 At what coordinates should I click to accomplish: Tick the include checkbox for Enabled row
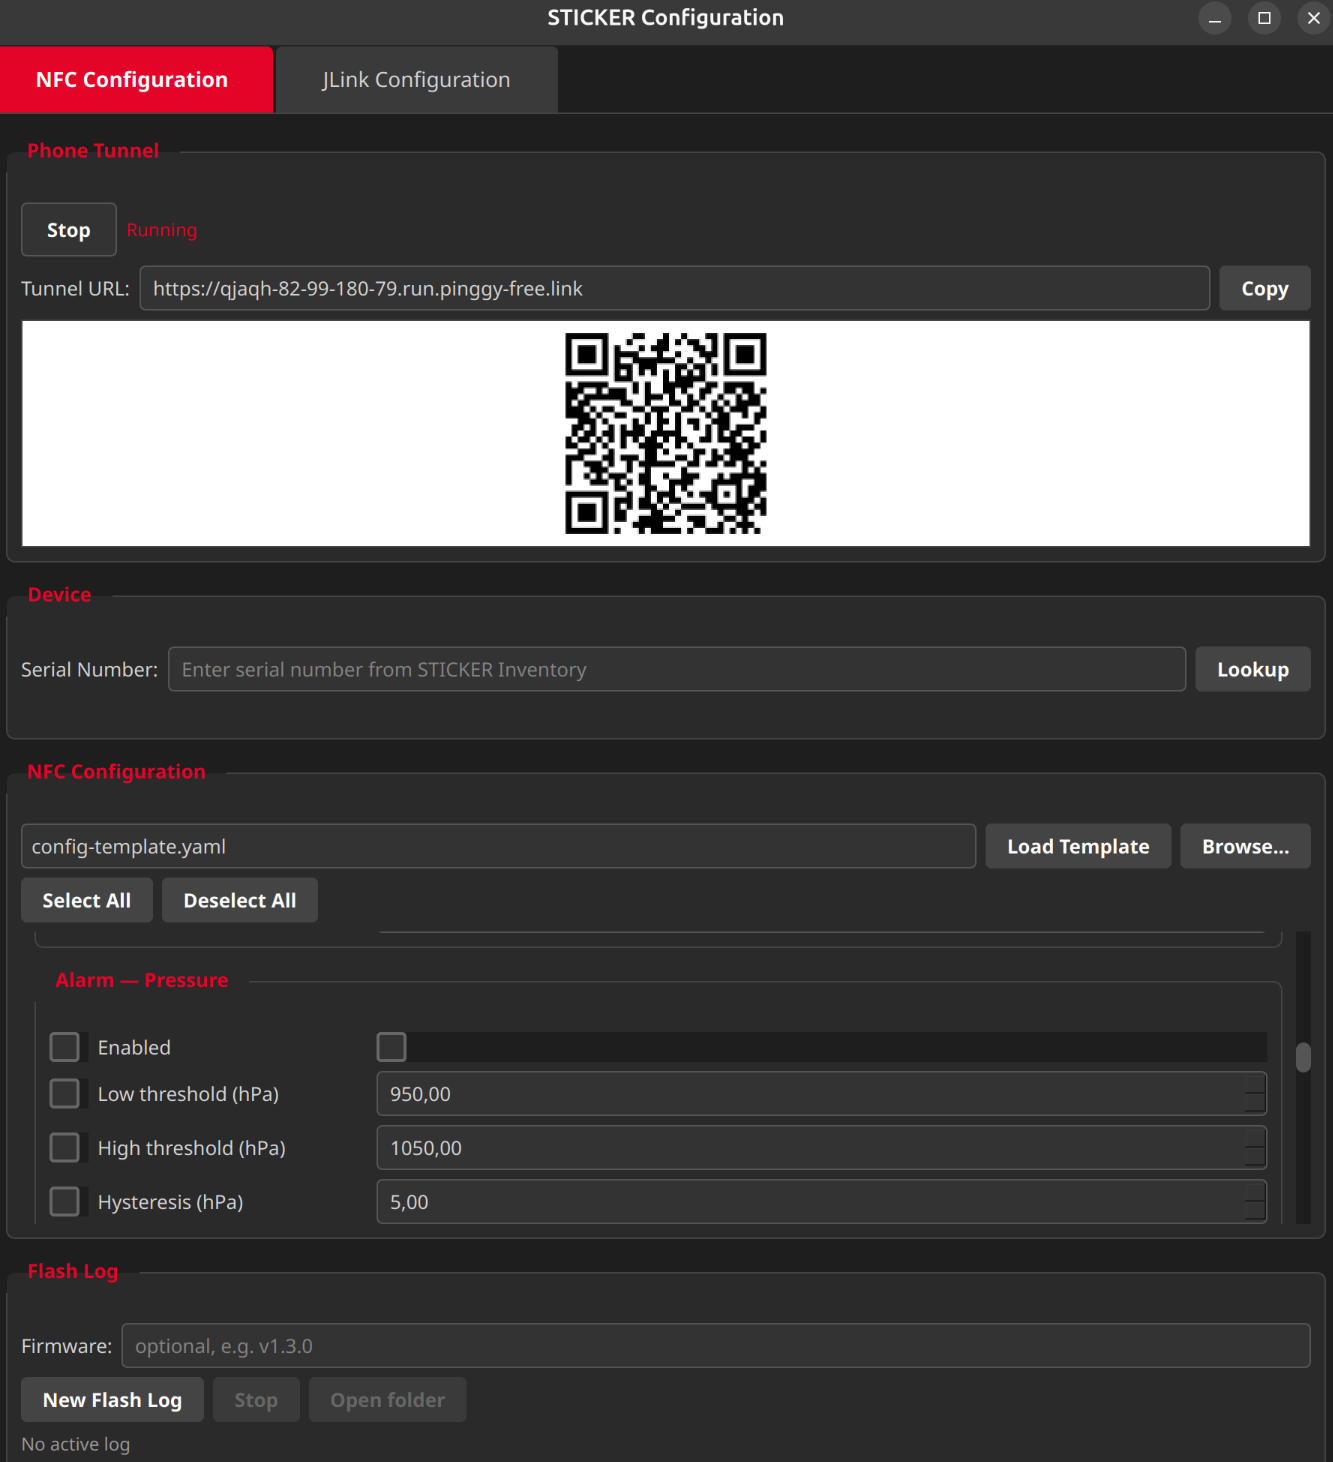click(65, 1047)
